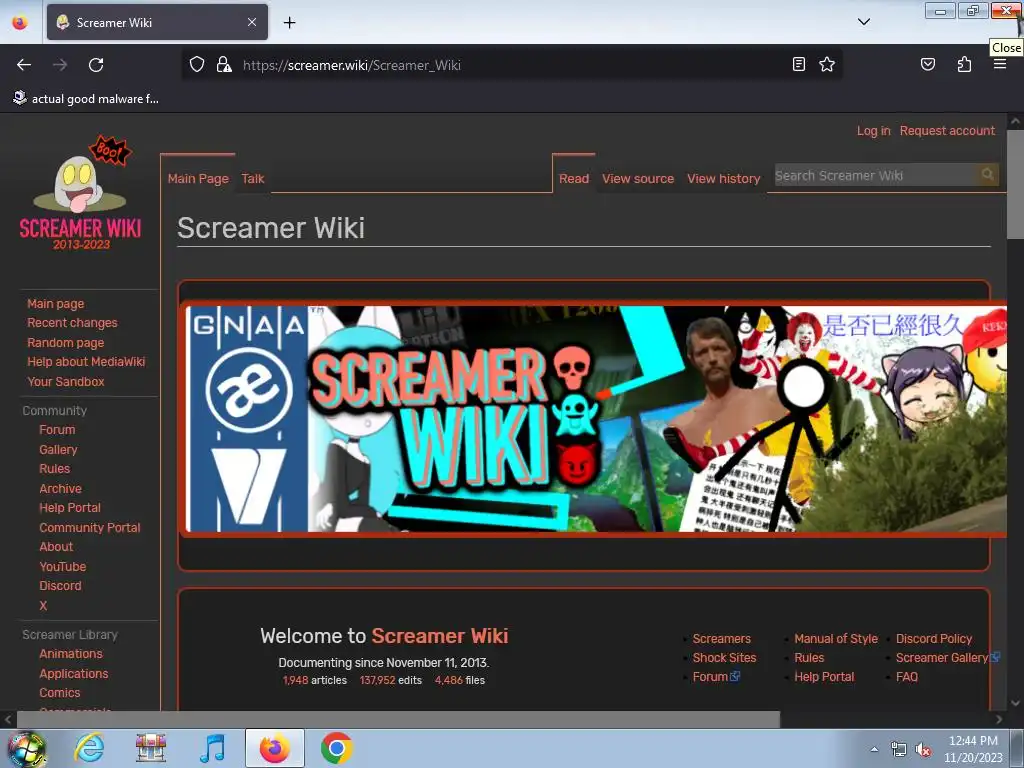Image resolution: width=1024 pixels, height=768 pixels.
Task: Bookmark this page with the star
Action: [827, 64]
